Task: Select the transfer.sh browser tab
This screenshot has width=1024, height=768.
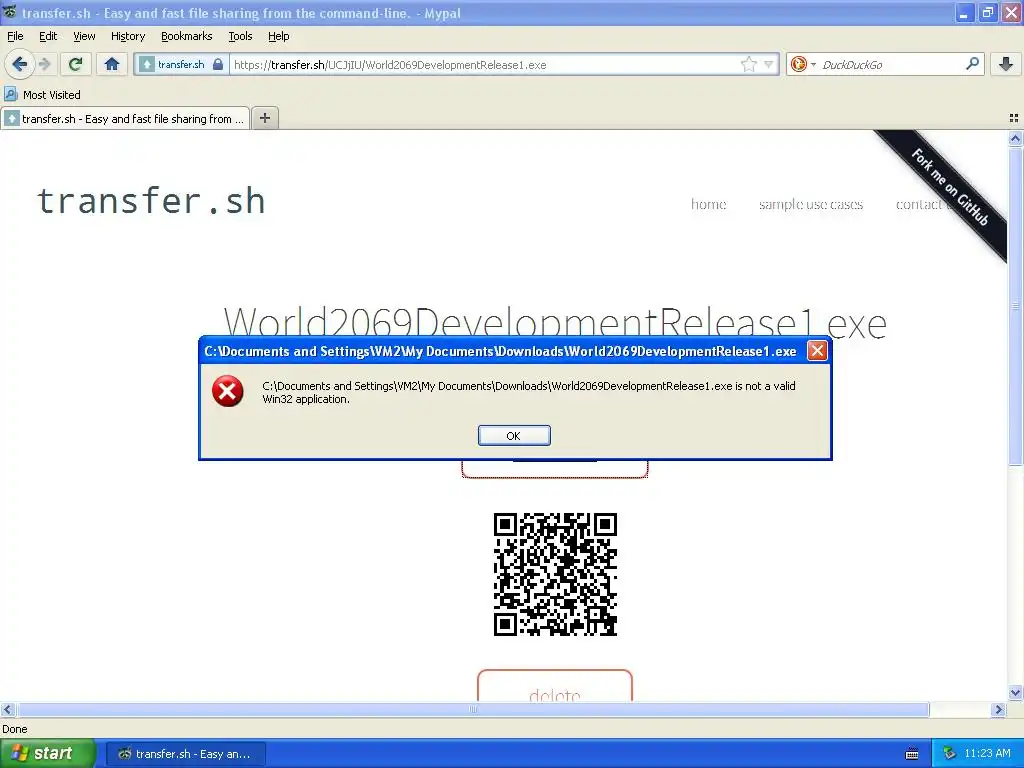Action: 125,118
